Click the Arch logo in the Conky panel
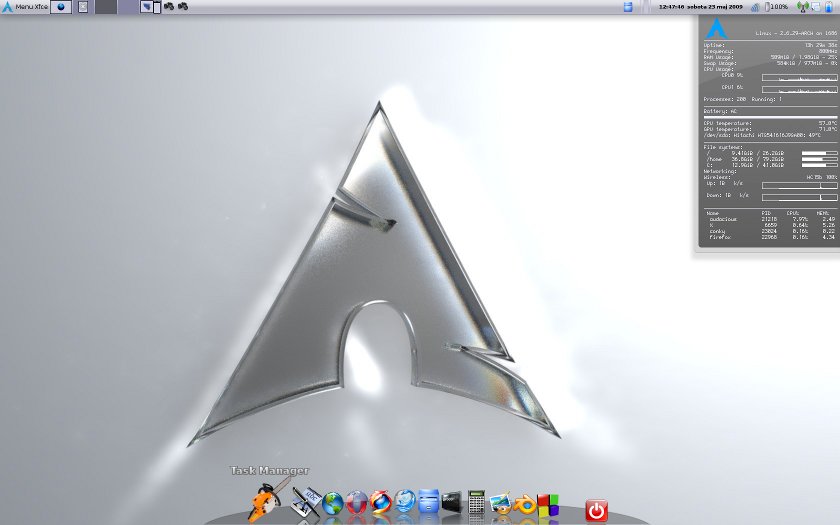 (716, 29)
